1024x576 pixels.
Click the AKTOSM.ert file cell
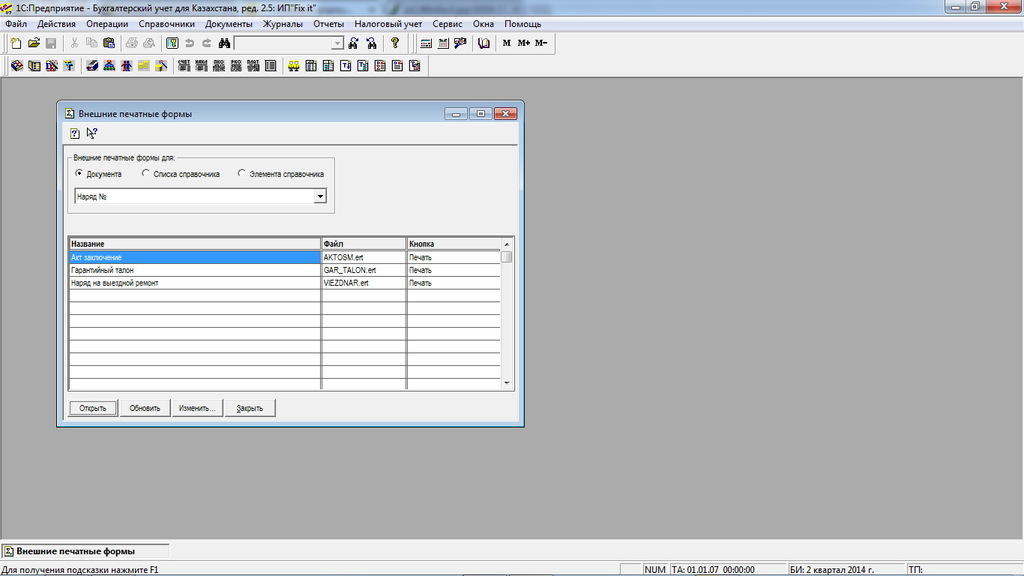(x=364, y=257)
